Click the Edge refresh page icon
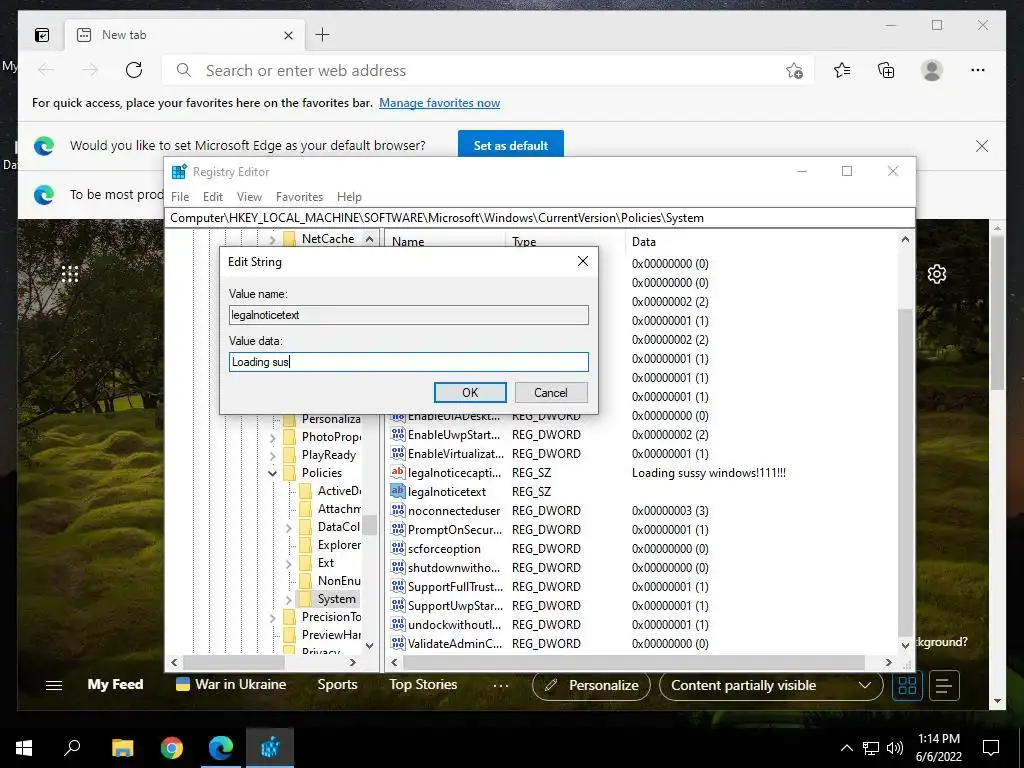The width and height of the screenshot is (1024, 768). click(x=134, y=70)
